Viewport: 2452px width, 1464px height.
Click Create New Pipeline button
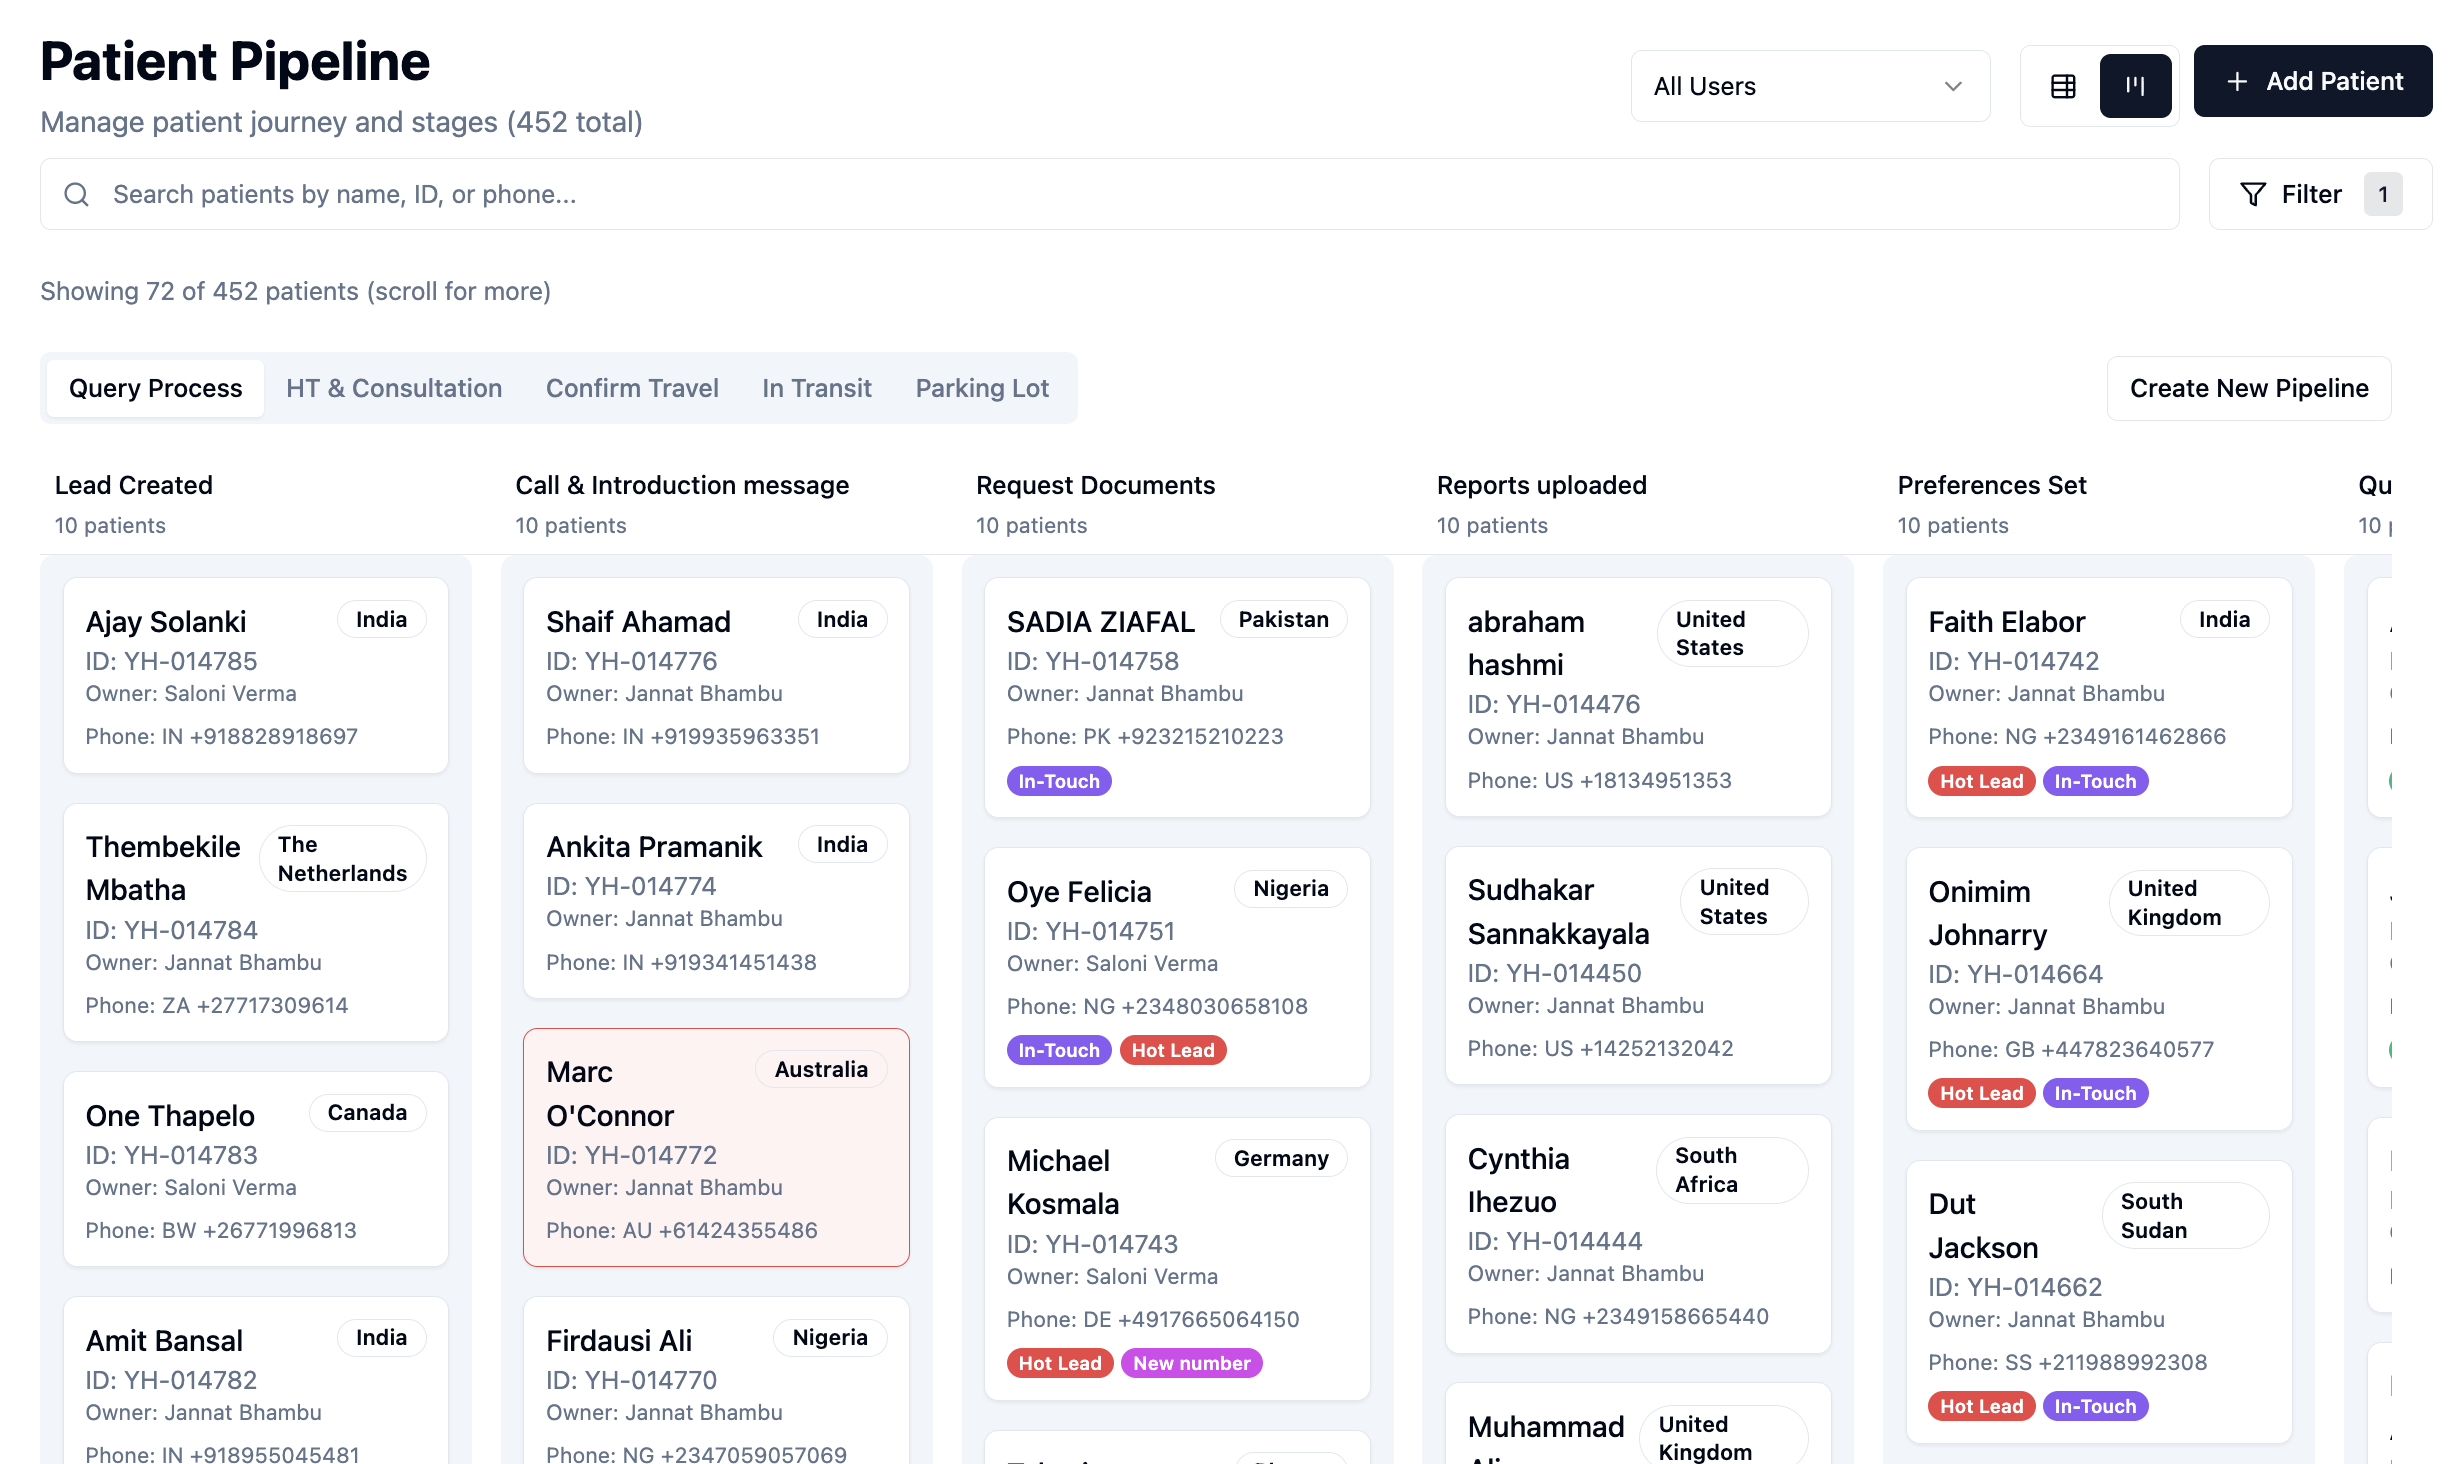[2249, 388]
